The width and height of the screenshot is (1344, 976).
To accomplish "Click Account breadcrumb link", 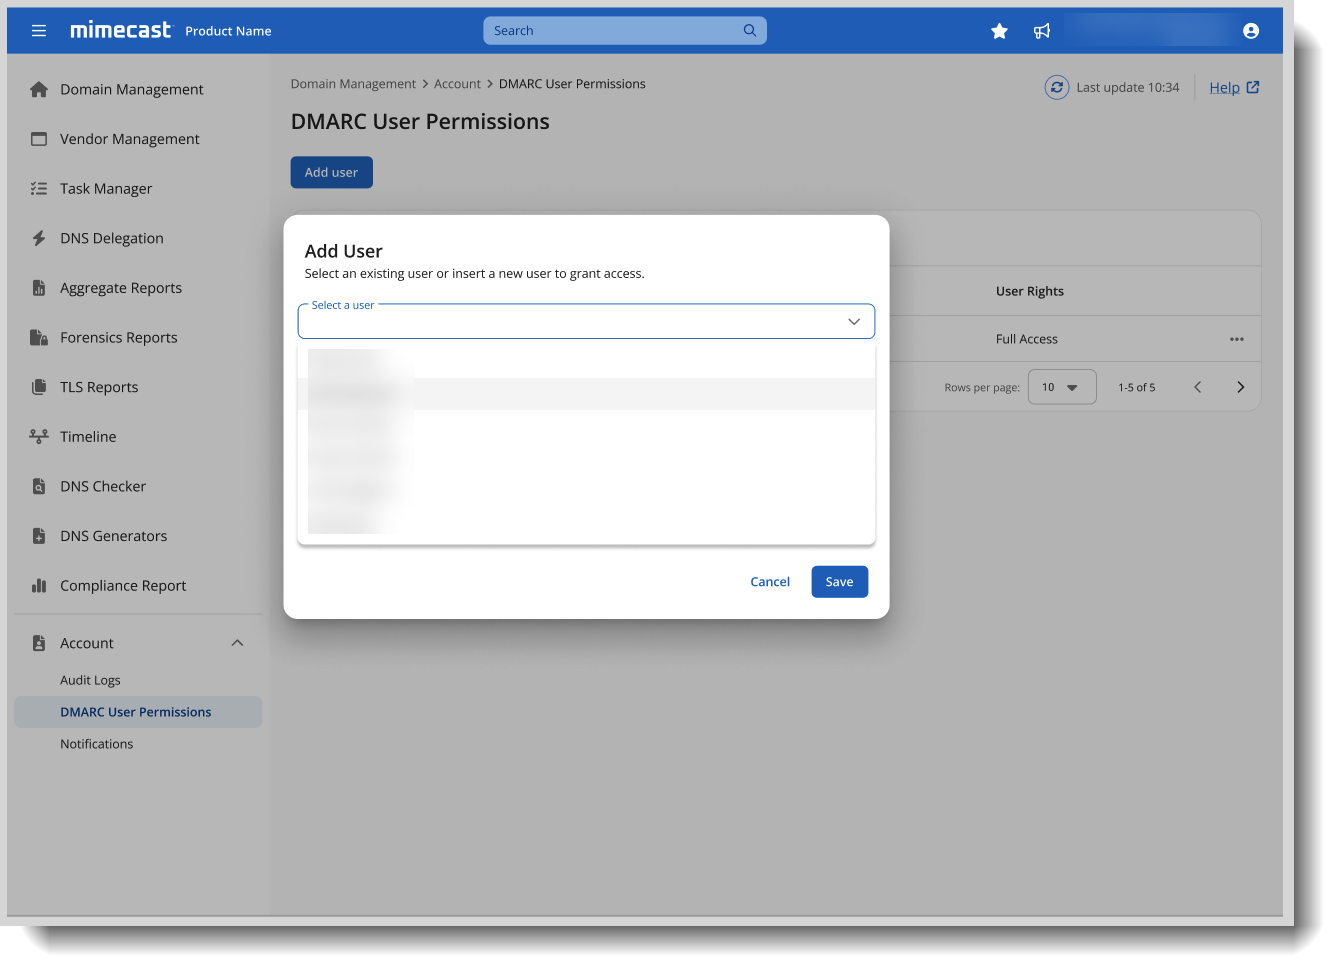I will (x=457, y=84).
